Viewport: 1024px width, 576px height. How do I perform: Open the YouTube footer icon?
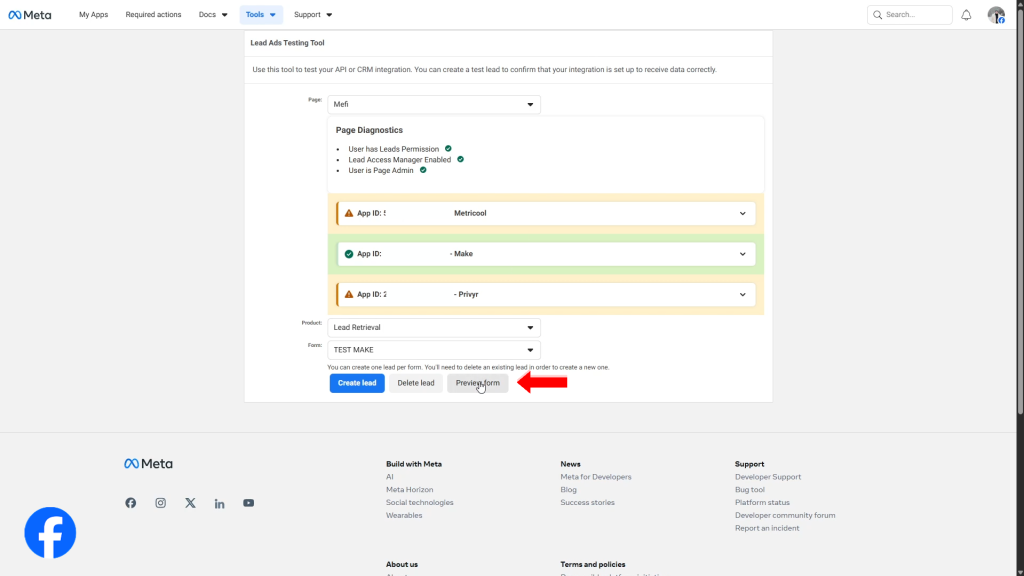point(249,503)
